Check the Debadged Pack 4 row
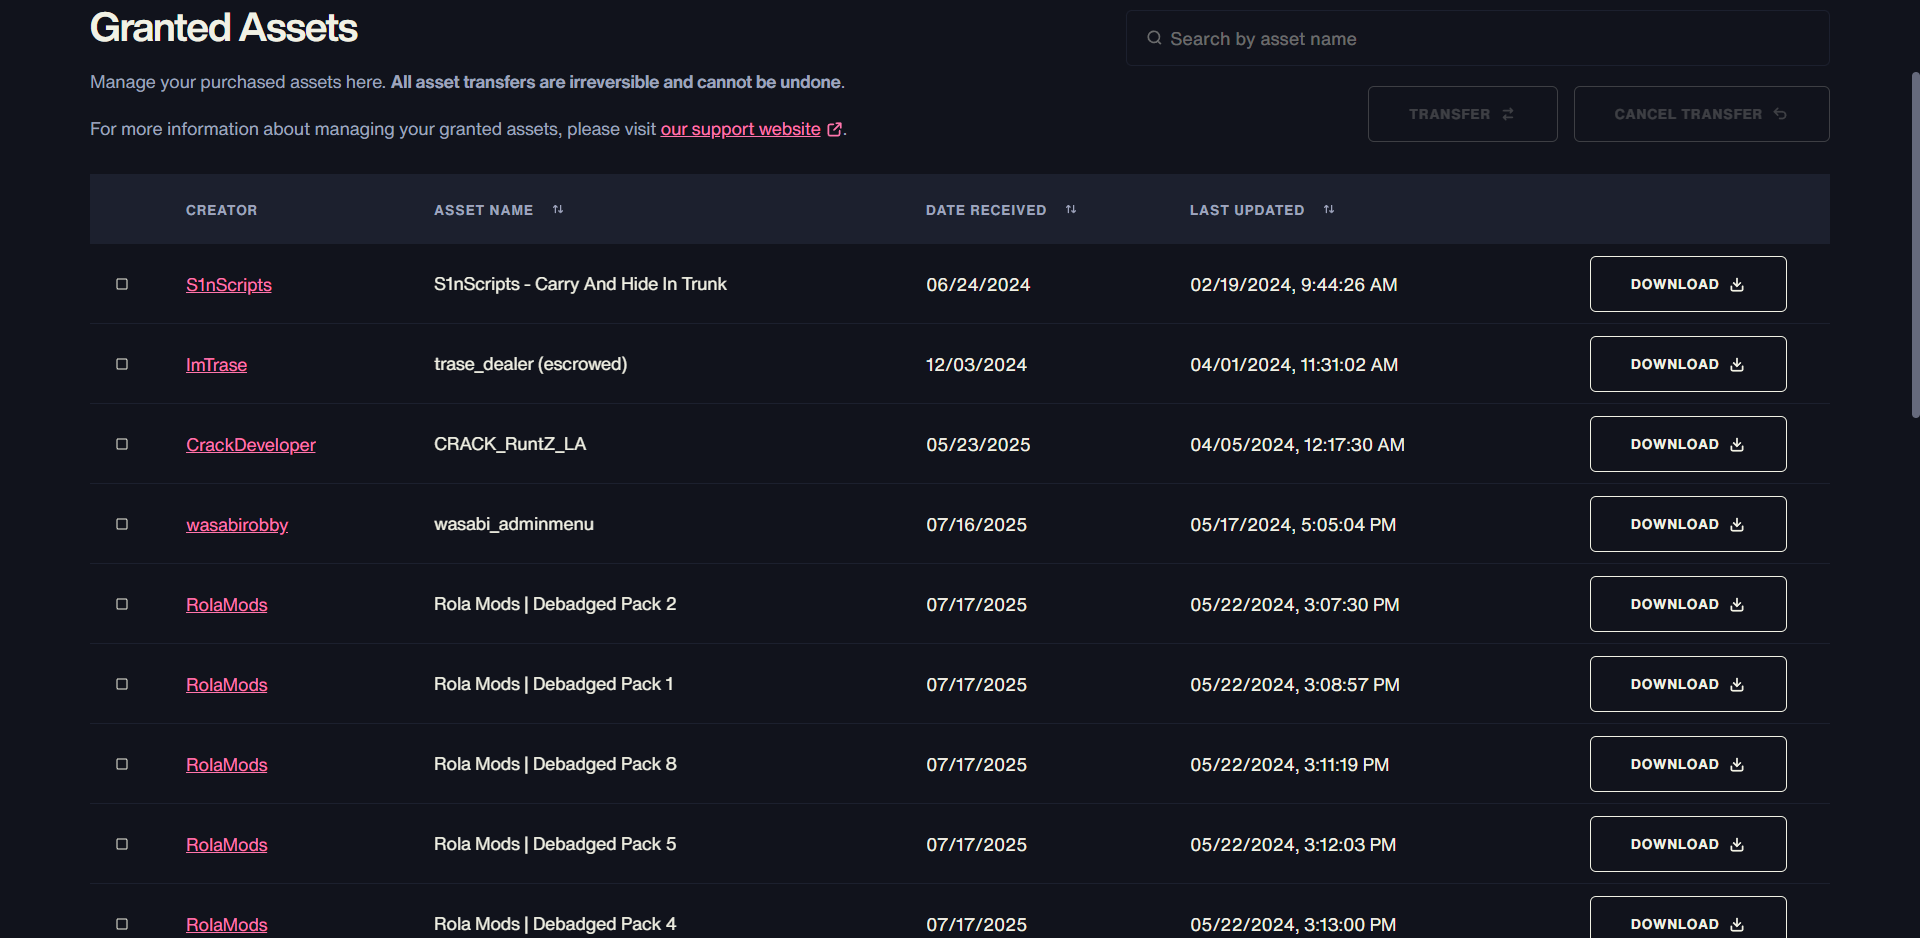 [122, 924]
